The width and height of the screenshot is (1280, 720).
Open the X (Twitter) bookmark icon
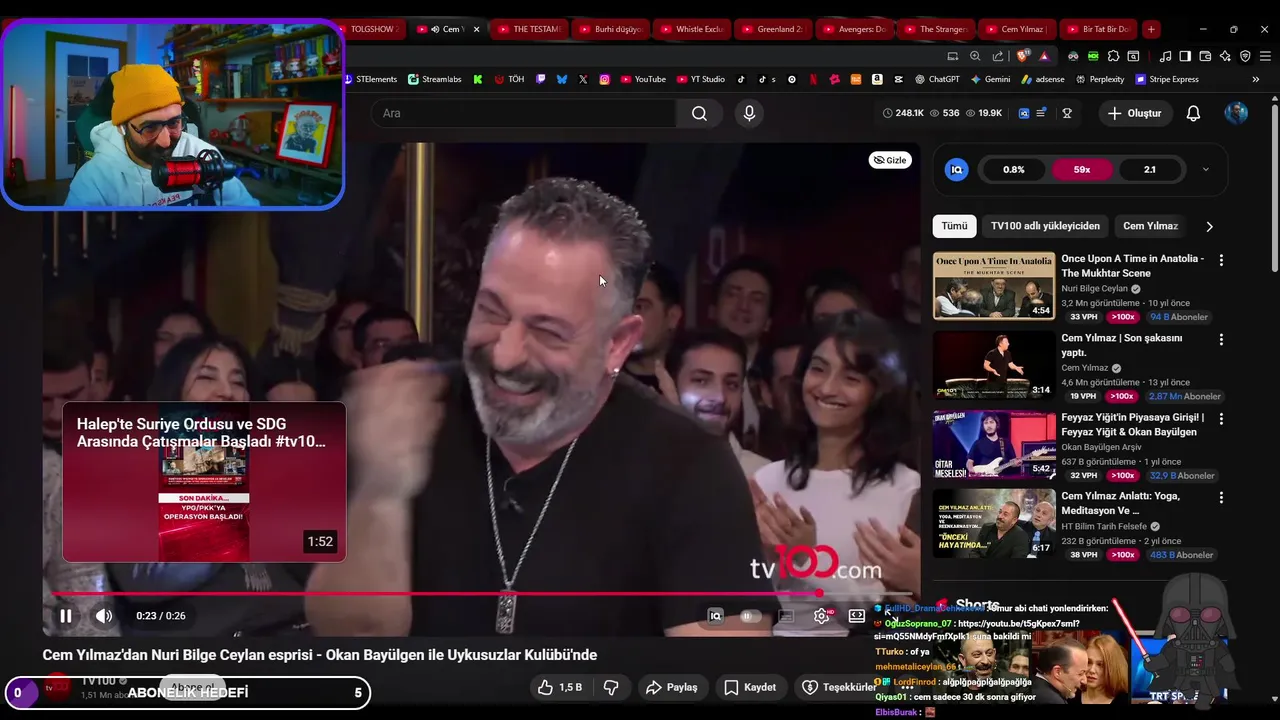pyautogui.click(x=583, y=79)
